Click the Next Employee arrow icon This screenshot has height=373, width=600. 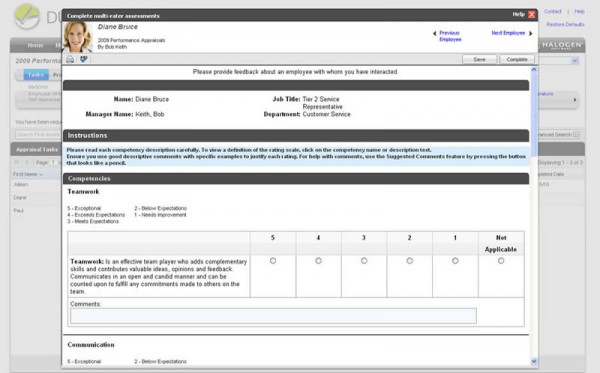tap(531, 33)
